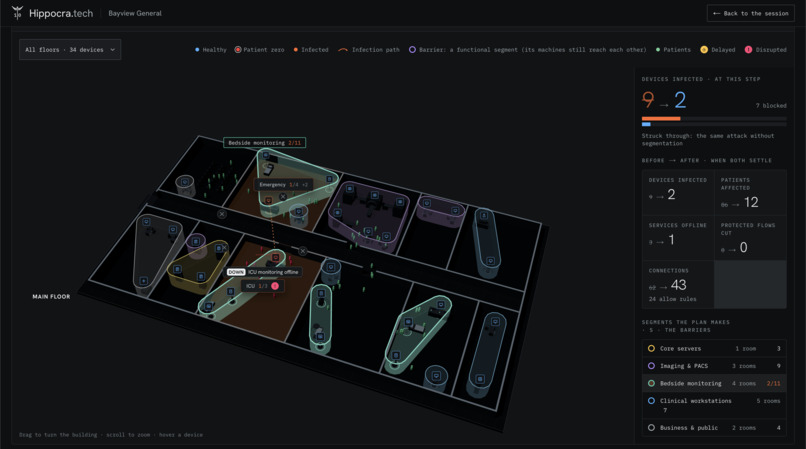This screenshot has width=806, height=449.
Task: Select the Clinical workstations segment row
Action: point(714,405)
